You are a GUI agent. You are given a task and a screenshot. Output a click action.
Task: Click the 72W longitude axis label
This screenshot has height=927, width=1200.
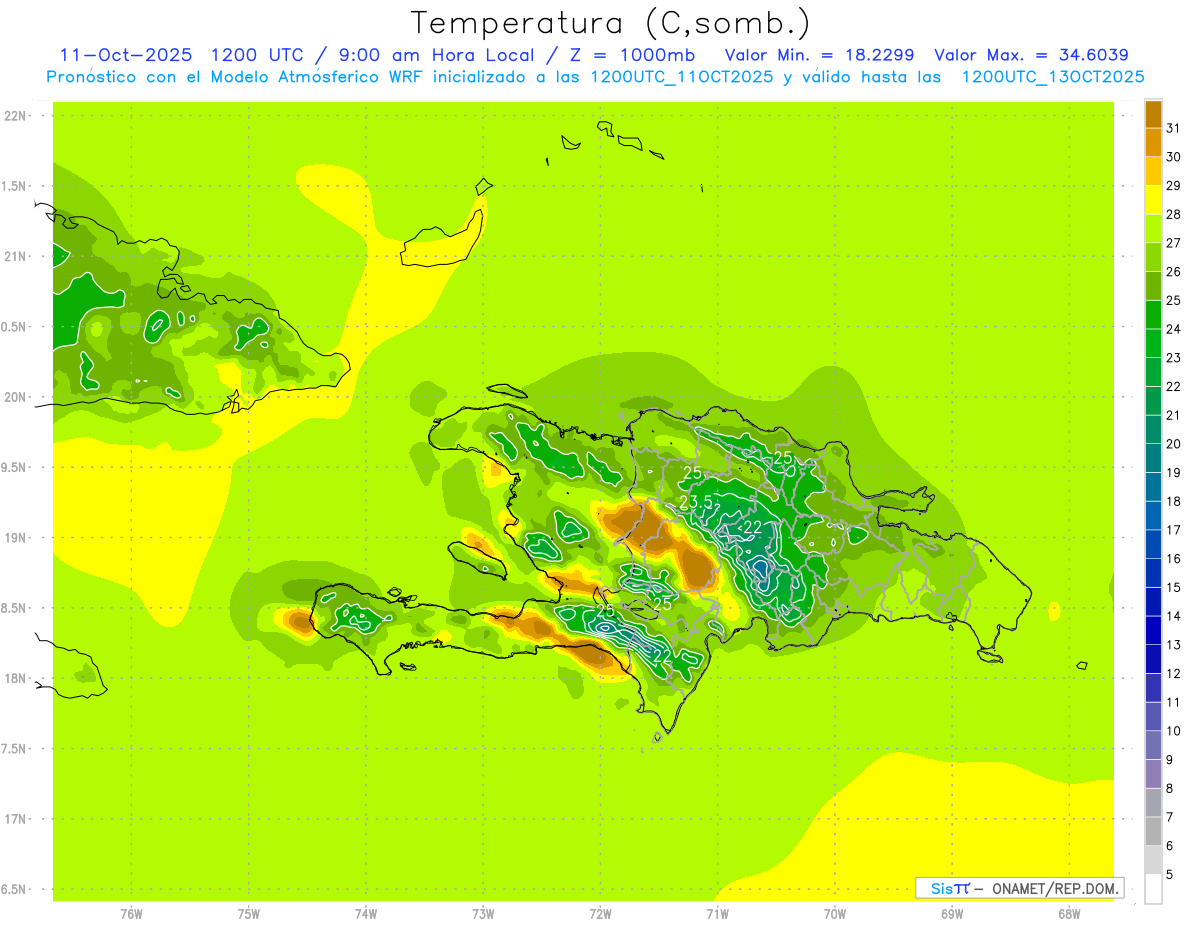pos(600,913)
